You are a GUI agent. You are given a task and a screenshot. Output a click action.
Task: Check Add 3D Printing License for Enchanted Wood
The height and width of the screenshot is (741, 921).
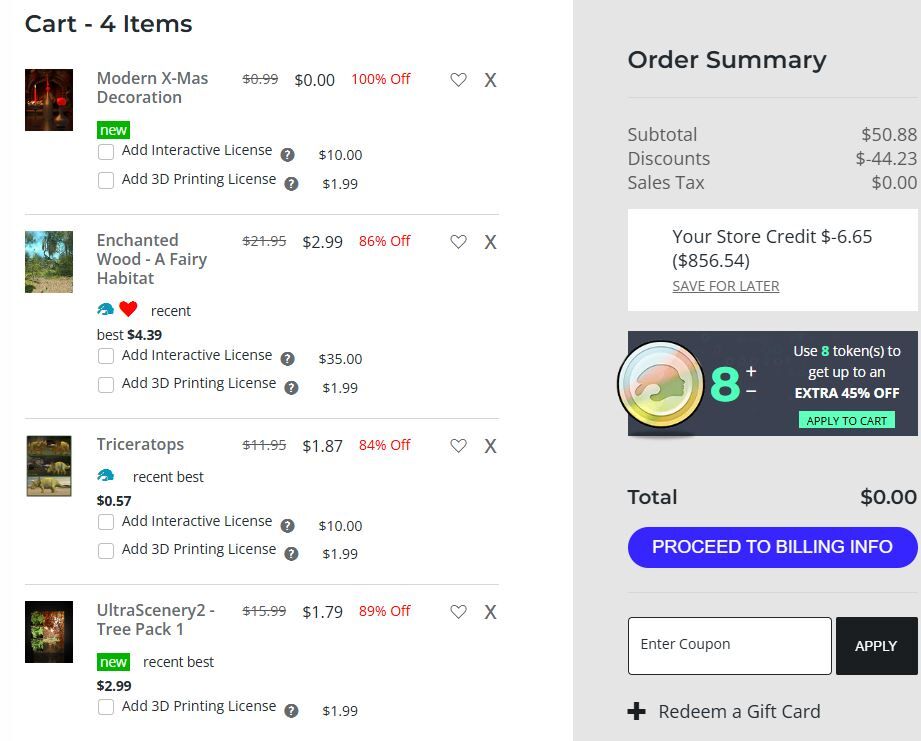pos(106,385)
